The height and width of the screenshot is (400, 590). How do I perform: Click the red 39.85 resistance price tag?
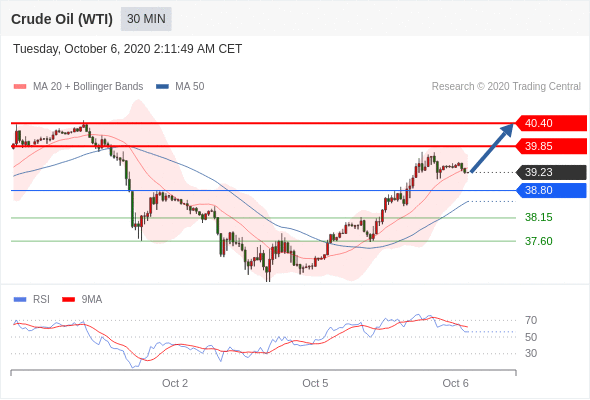coord(551,146)
